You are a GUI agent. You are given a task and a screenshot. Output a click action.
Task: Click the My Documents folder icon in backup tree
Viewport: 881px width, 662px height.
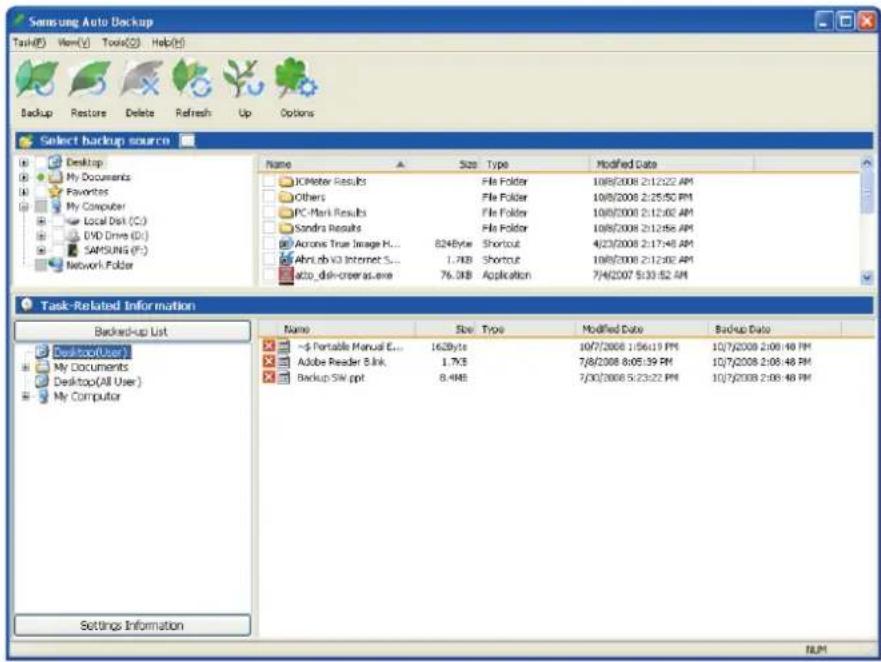click(x=42, y=367)
